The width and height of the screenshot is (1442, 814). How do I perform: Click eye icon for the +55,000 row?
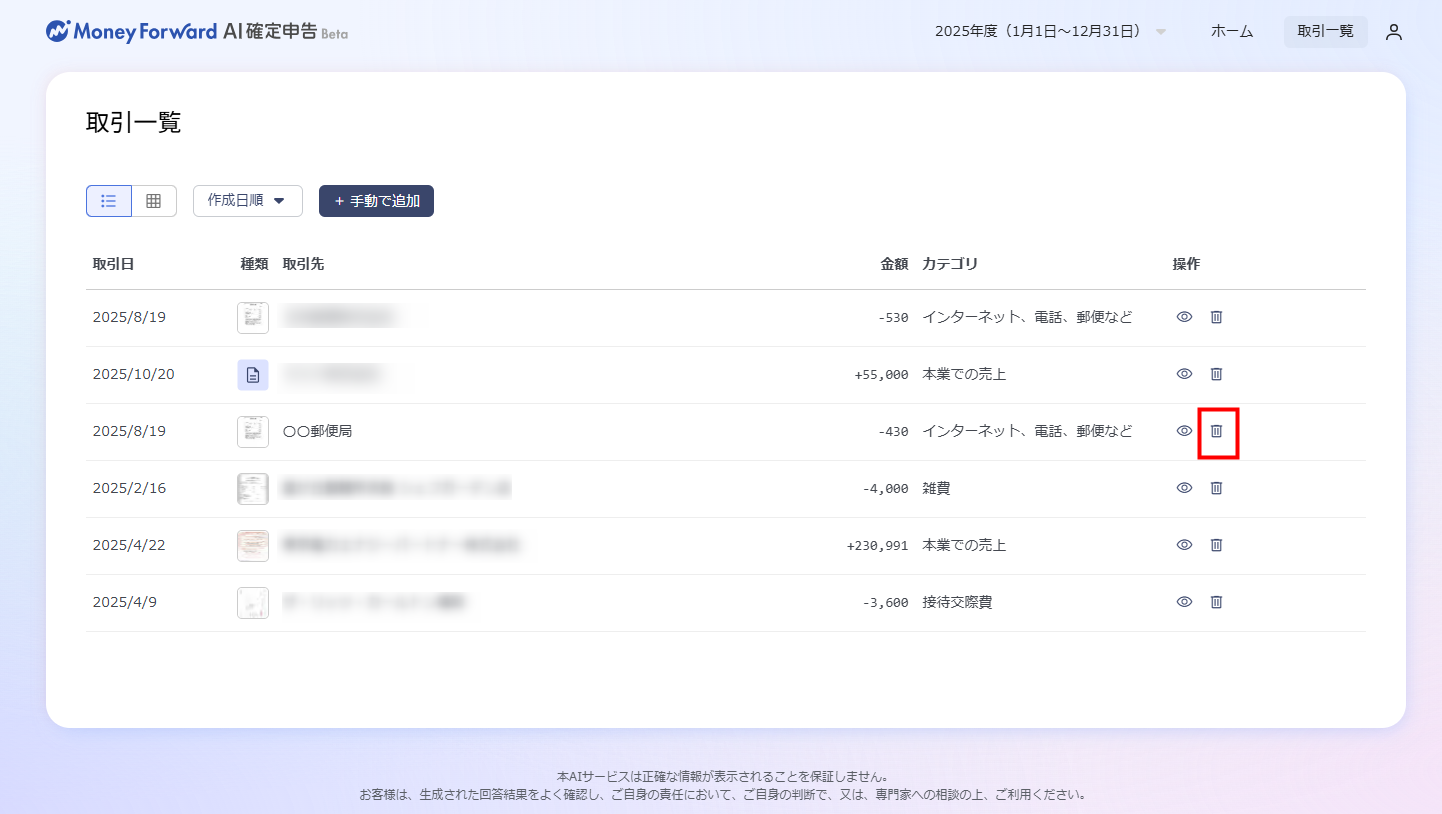[x=1184, y=374]
